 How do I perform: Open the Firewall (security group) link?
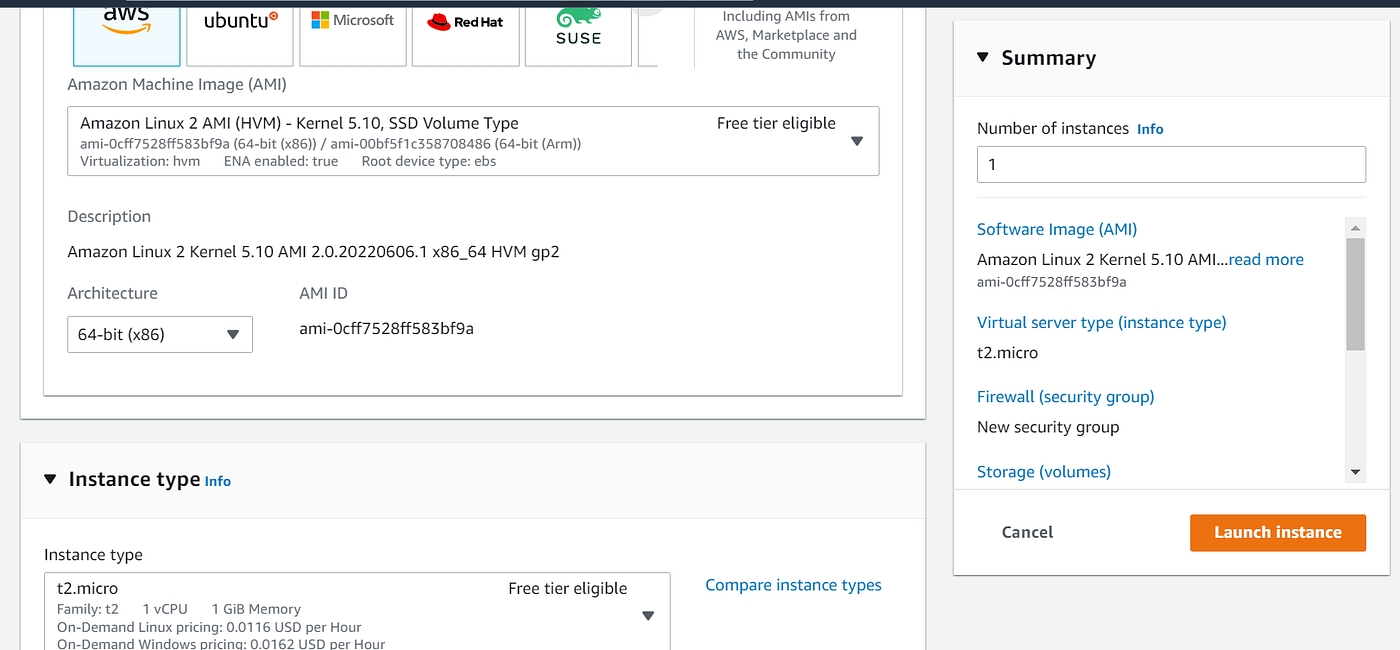coord(1065,396)
